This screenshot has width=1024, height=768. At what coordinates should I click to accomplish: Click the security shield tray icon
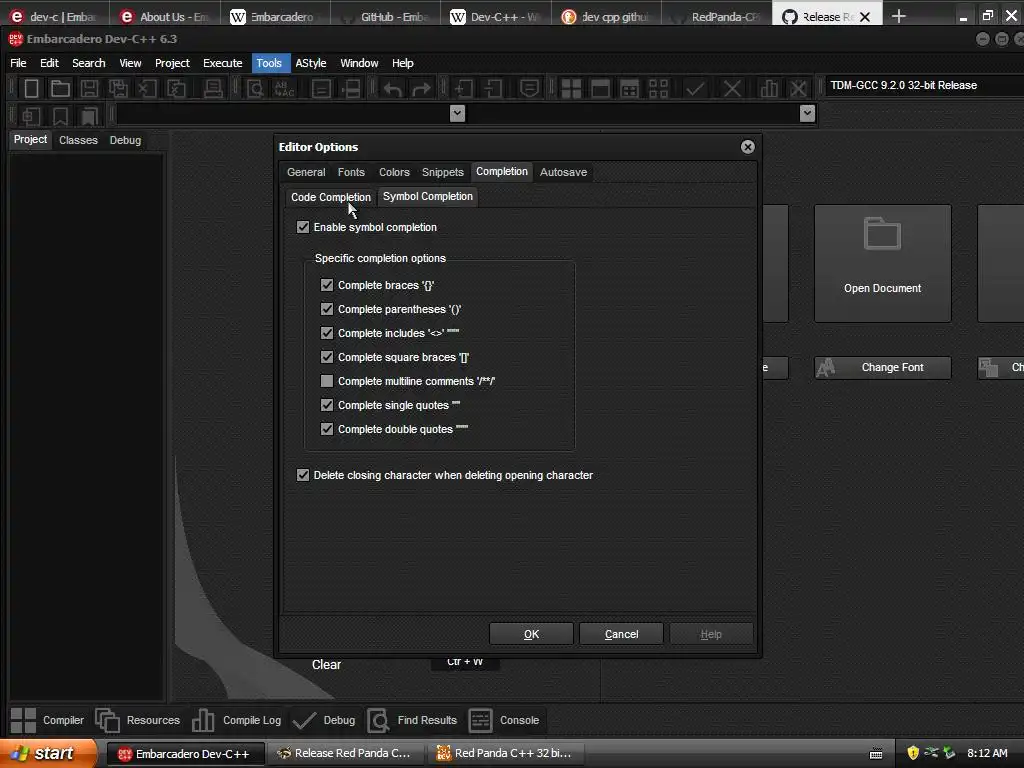(x=913, y=753)
